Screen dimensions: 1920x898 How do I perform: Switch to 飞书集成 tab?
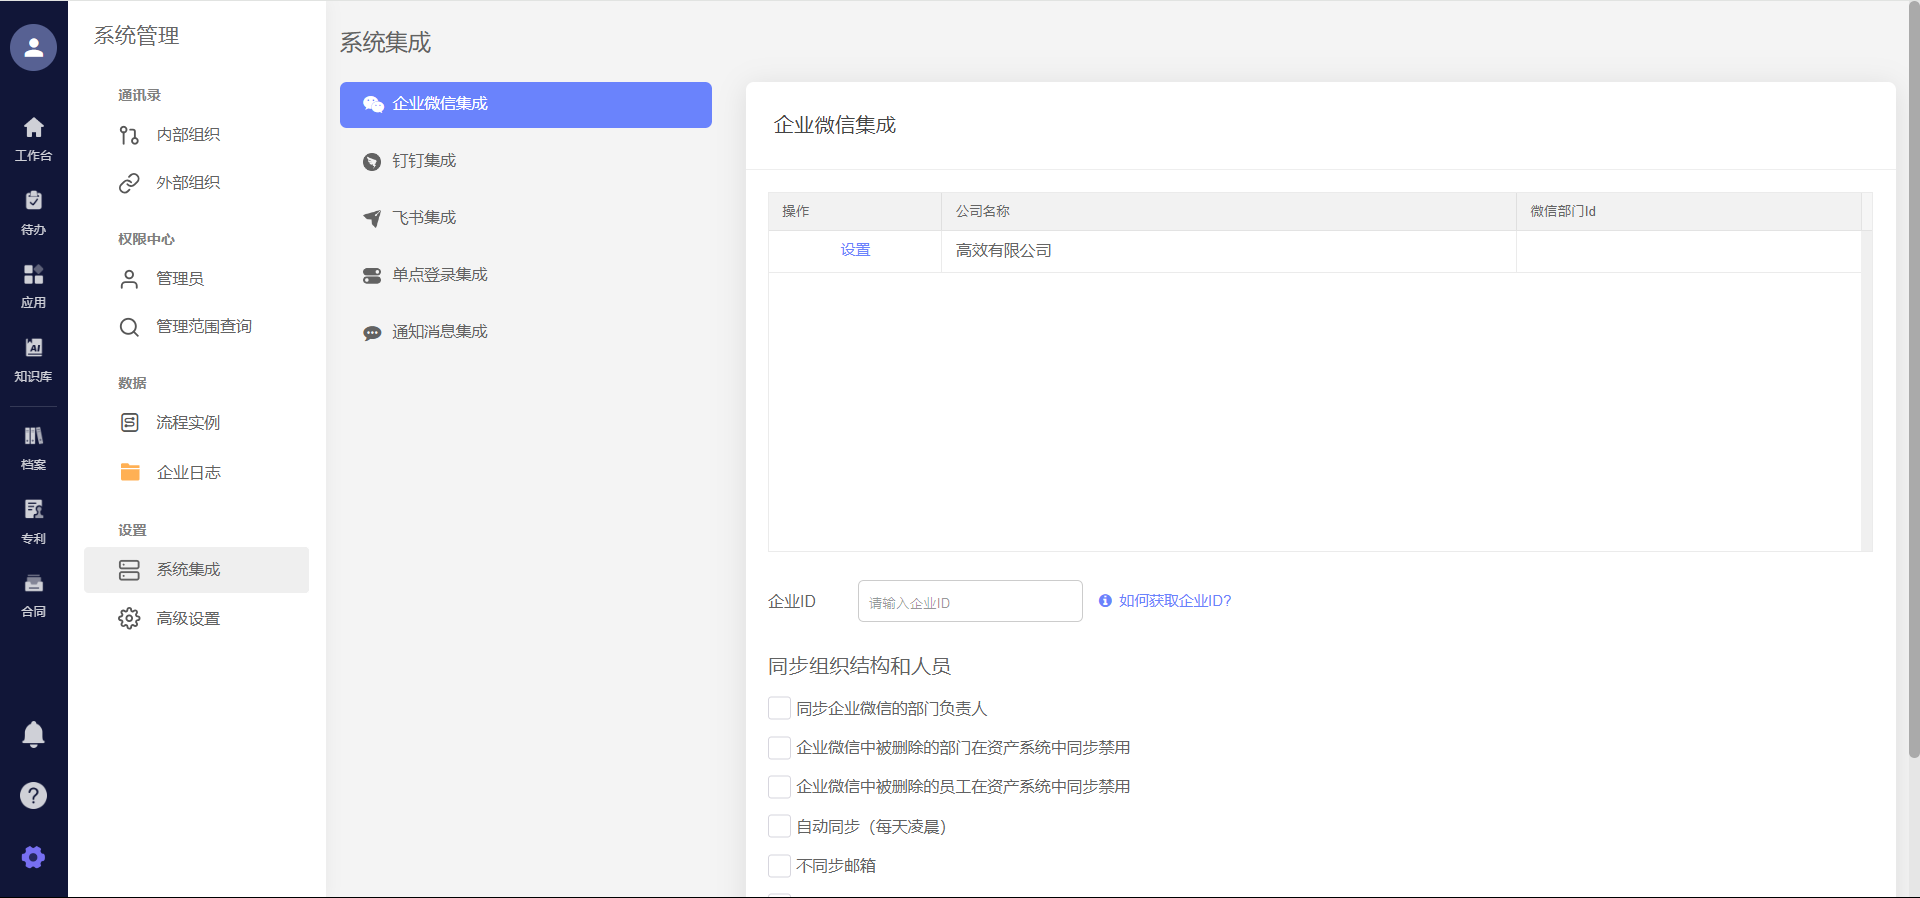coord(424,218)
